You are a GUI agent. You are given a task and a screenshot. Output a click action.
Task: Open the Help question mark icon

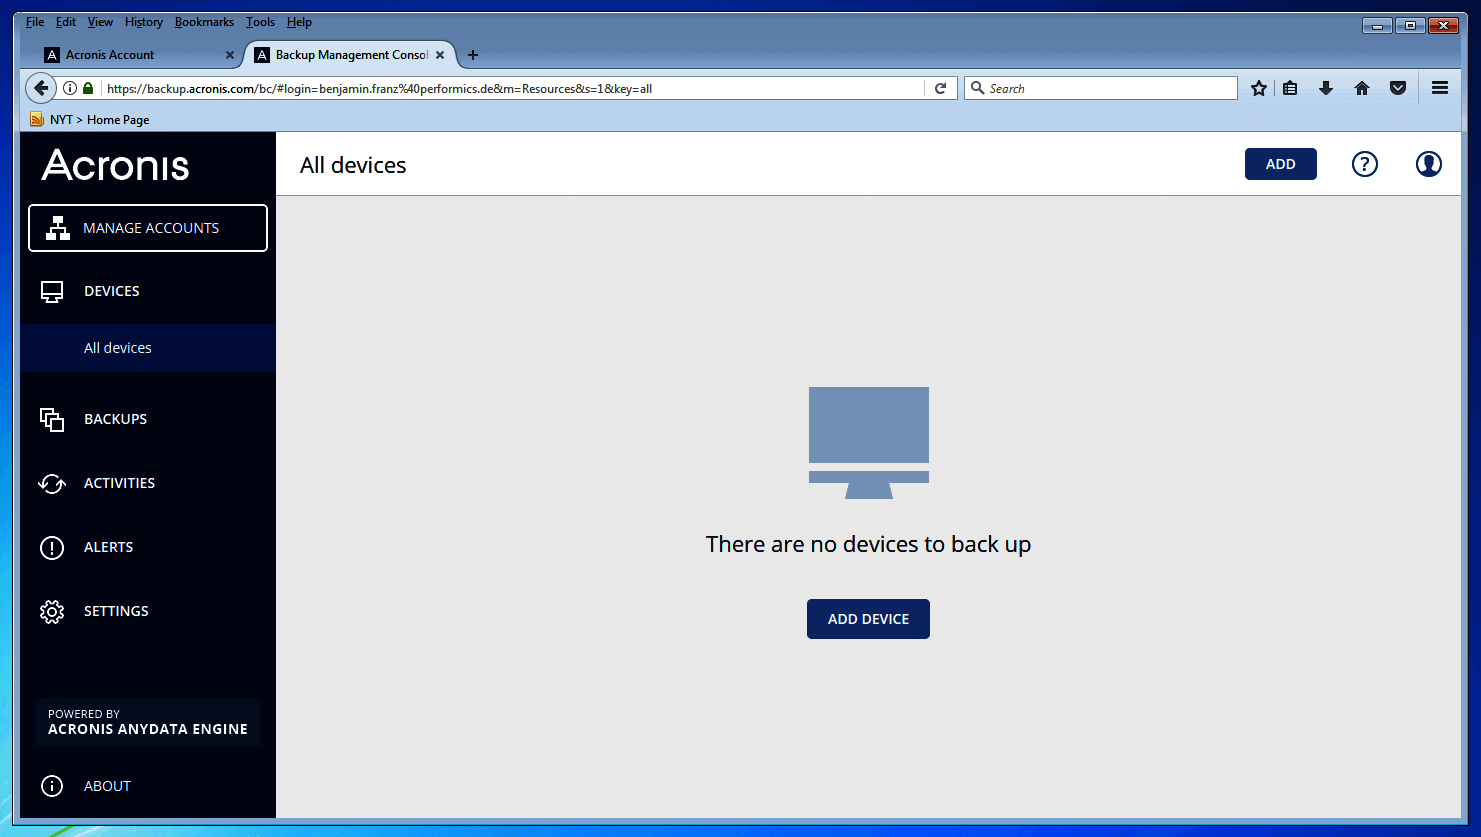pyautogui.click(x=1364, y=163)
